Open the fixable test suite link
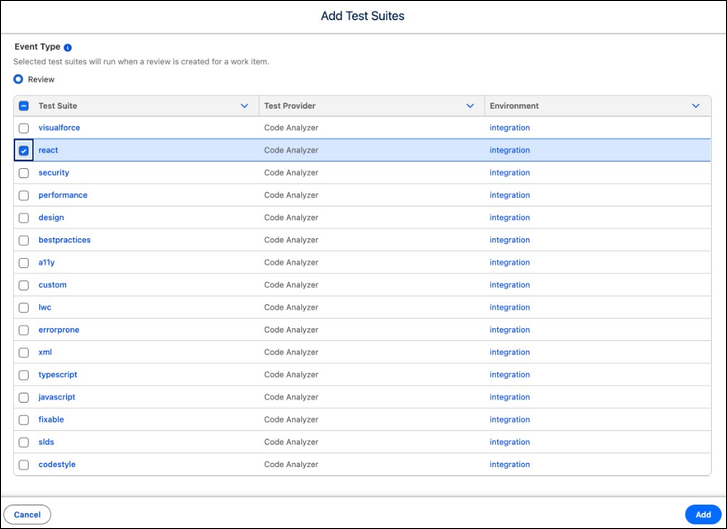Screen dimensions: 727x529 pos(51,419)
